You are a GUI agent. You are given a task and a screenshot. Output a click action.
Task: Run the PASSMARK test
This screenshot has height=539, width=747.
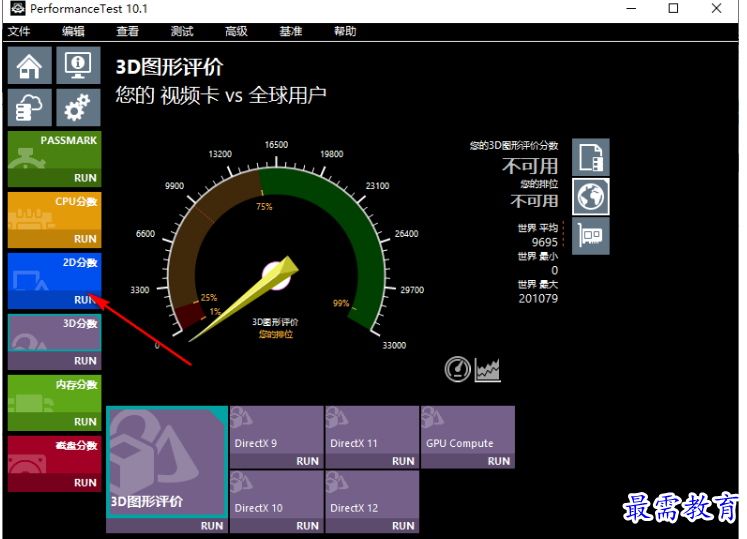pyautogui.click(x=85, y=178)
